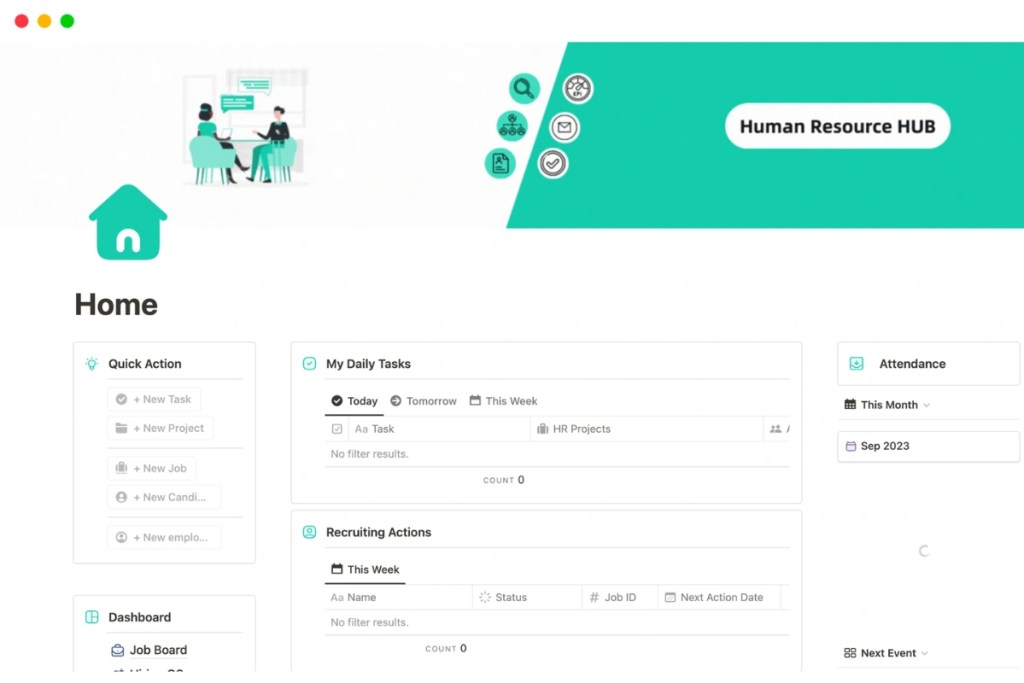Click the calendar icon beside Sep 2023
The width and height of the screenshot is (1024, 683).
(x=850, y=446)
